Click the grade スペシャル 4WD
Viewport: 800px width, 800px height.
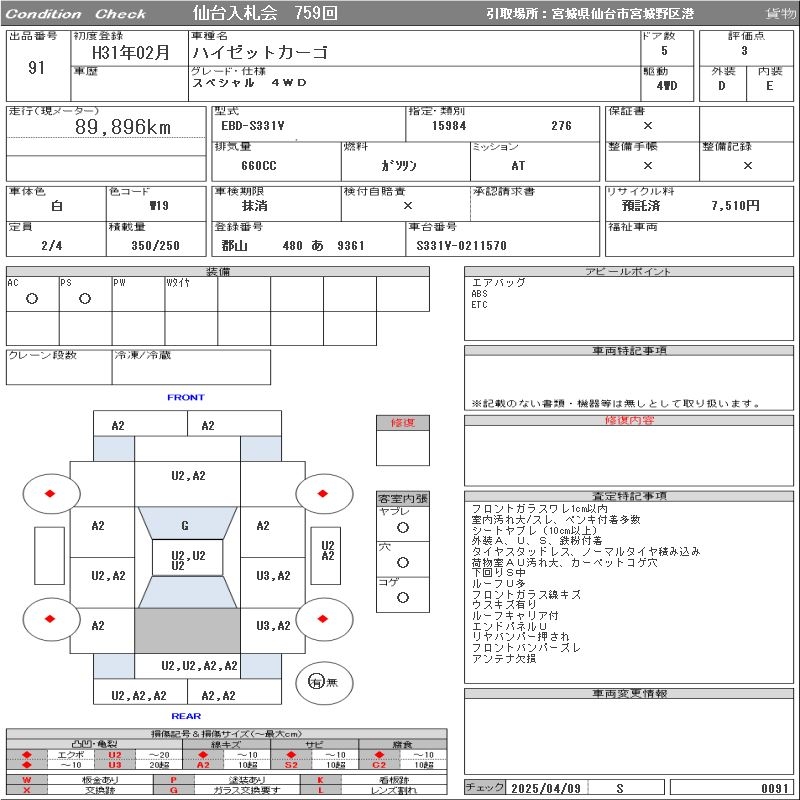pos(249,83)
